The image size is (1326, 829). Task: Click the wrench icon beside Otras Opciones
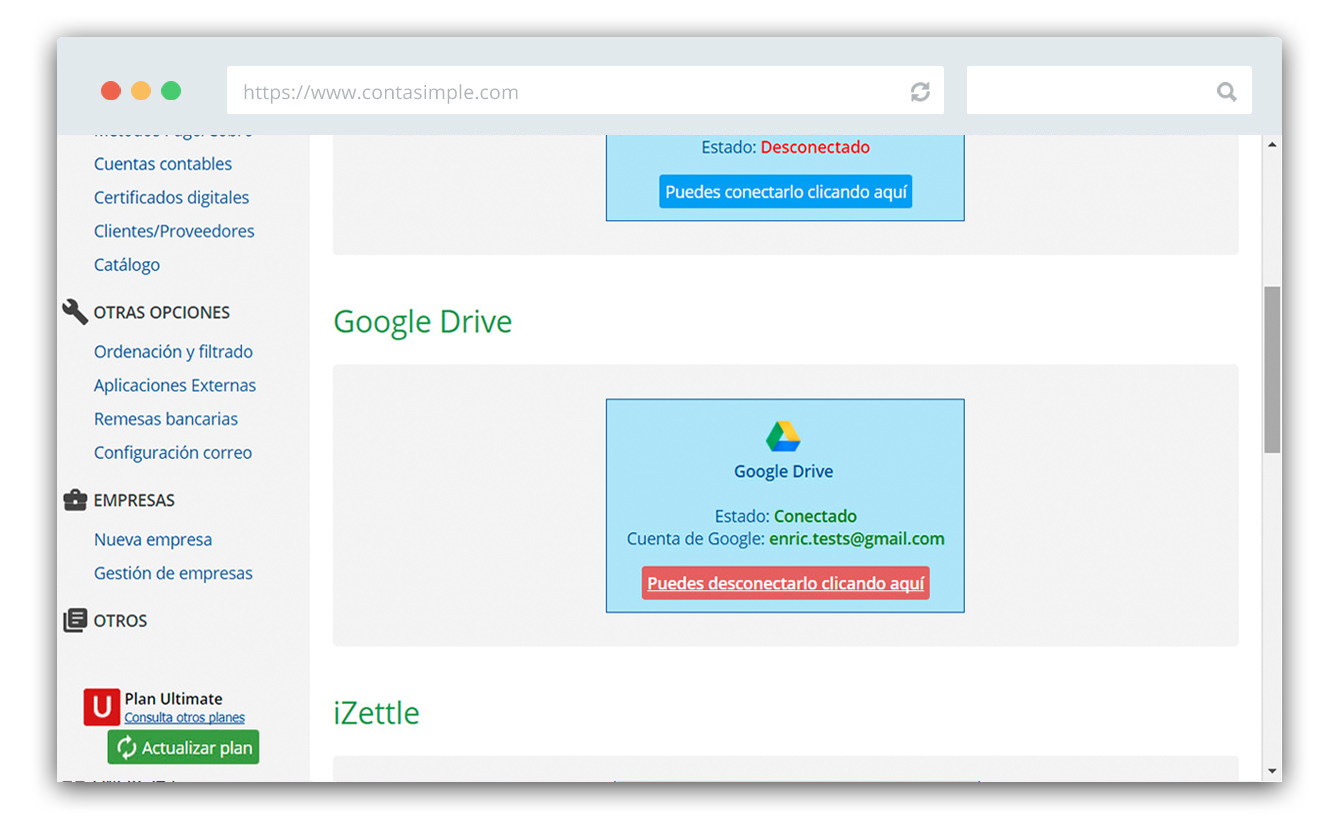click(75, 312)
